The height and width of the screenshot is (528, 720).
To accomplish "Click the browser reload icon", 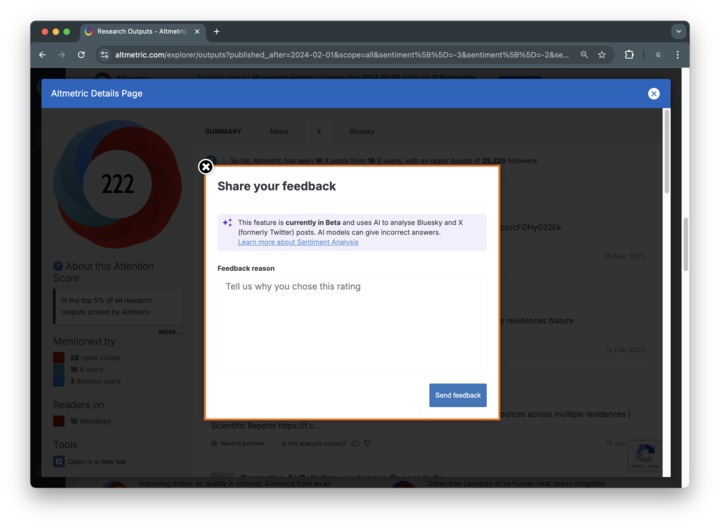I will coord(81,55).
